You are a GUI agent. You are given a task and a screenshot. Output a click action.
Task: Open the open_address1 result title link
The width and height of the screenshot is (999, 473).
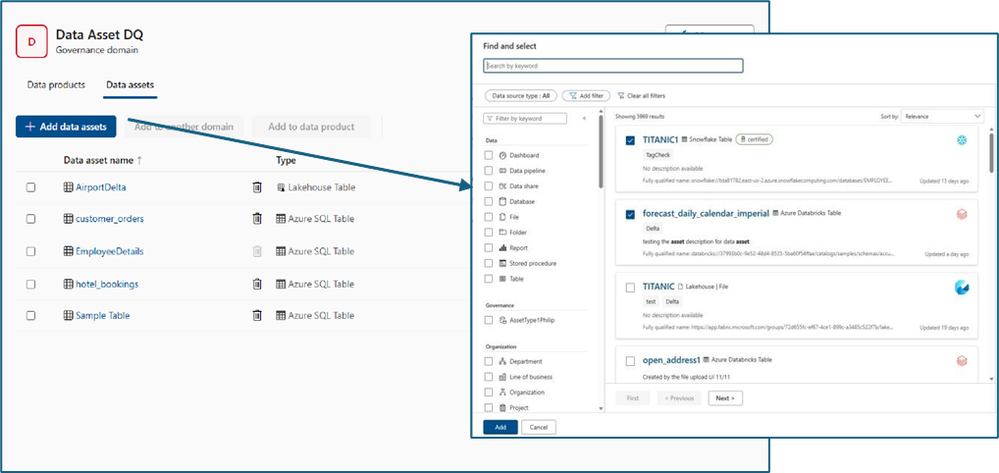click(672, 360)
